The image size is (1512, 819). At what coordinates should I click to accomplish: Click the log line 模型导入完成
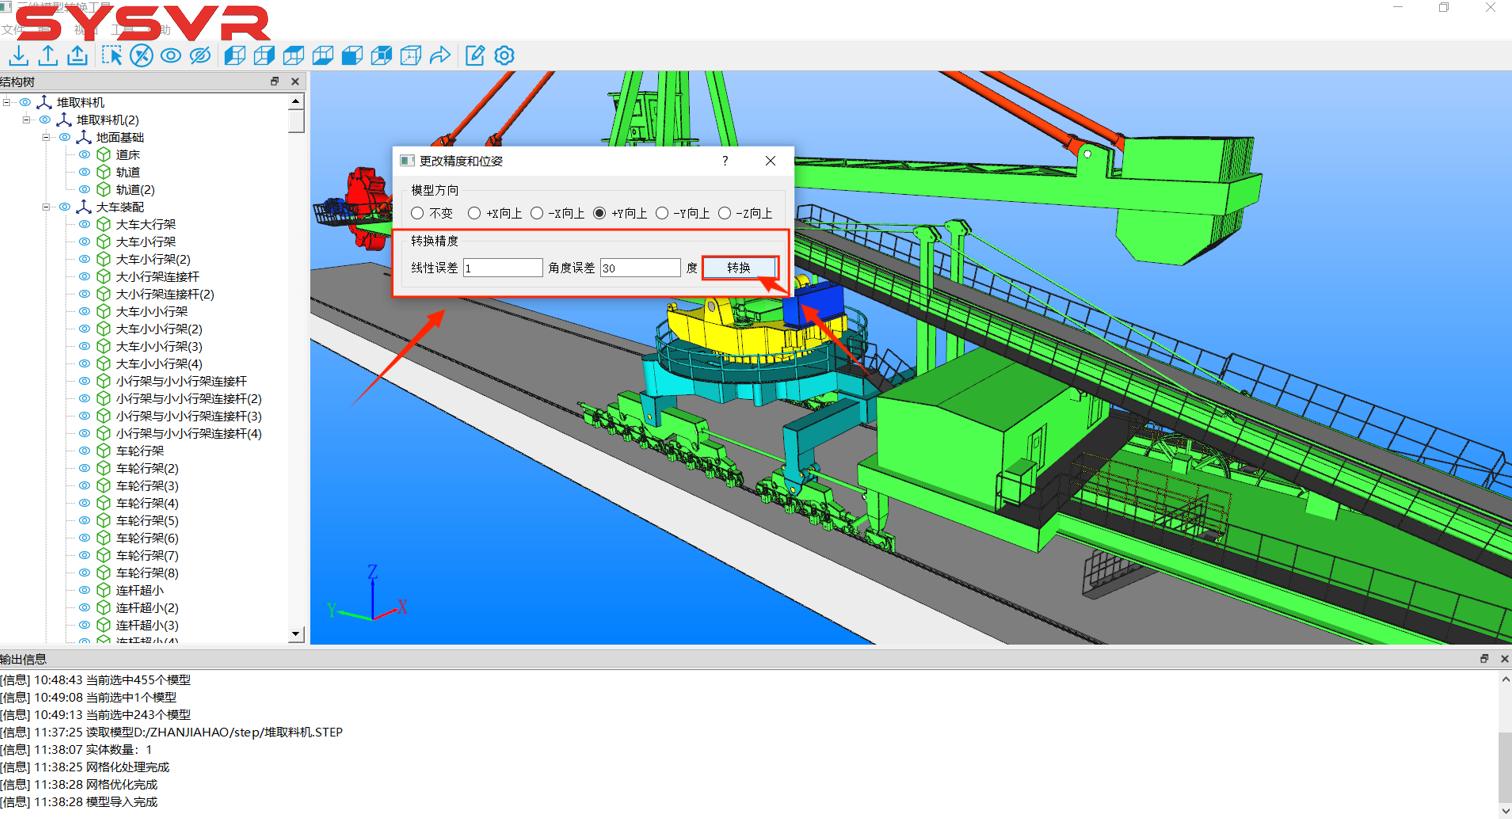tap(79, 802)
